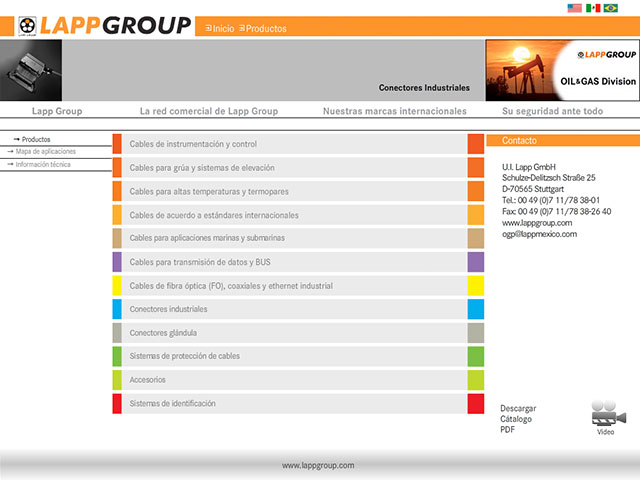Screen dimensions: 640x480
Task: Select the Brazil flag icon
Action: coord(611,8)
